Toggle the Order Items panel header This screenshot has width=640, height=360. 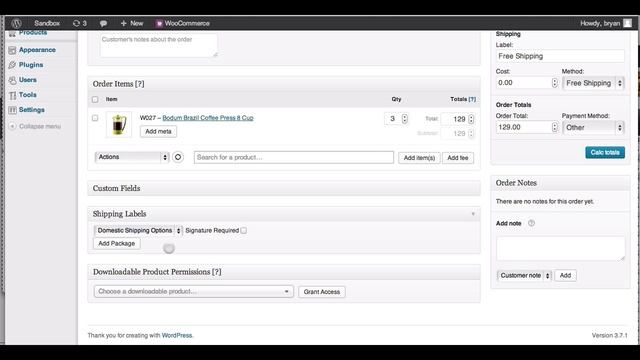(284, 84)
